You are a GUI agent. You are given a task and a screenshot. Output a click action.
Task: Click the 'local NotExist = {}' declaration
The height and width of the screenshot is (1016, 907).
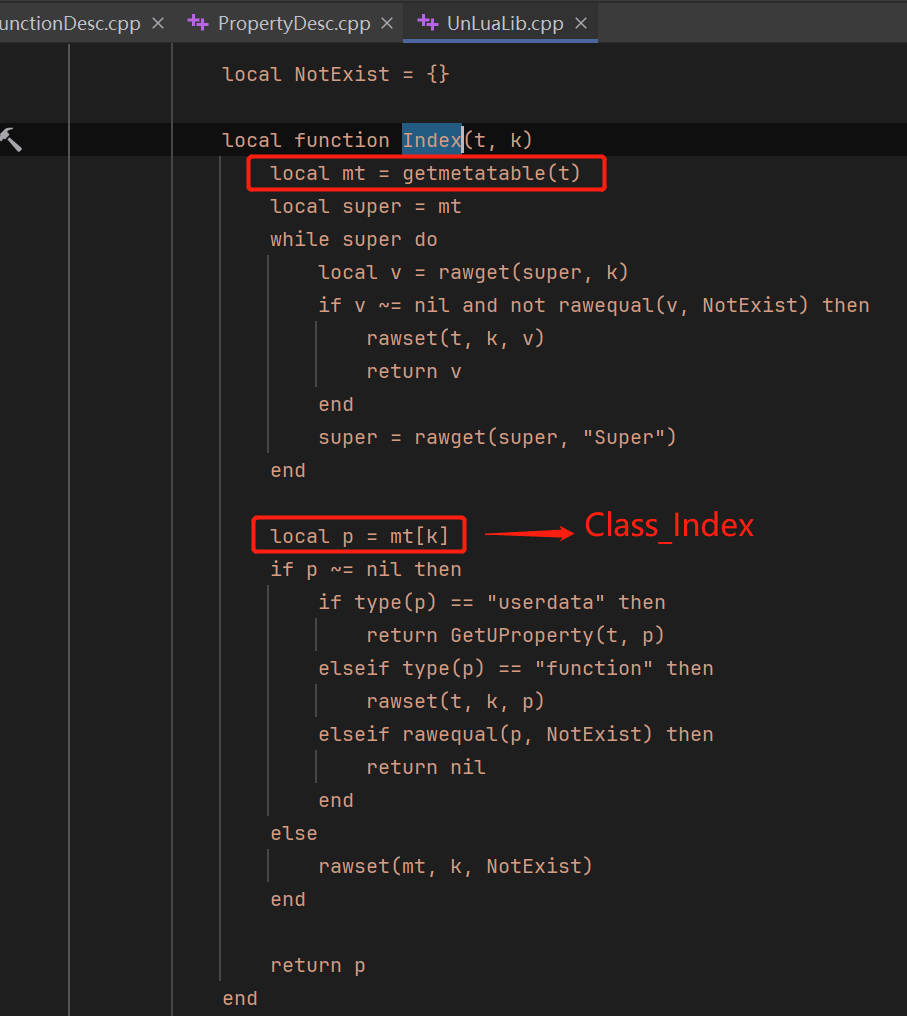(335, 74)
